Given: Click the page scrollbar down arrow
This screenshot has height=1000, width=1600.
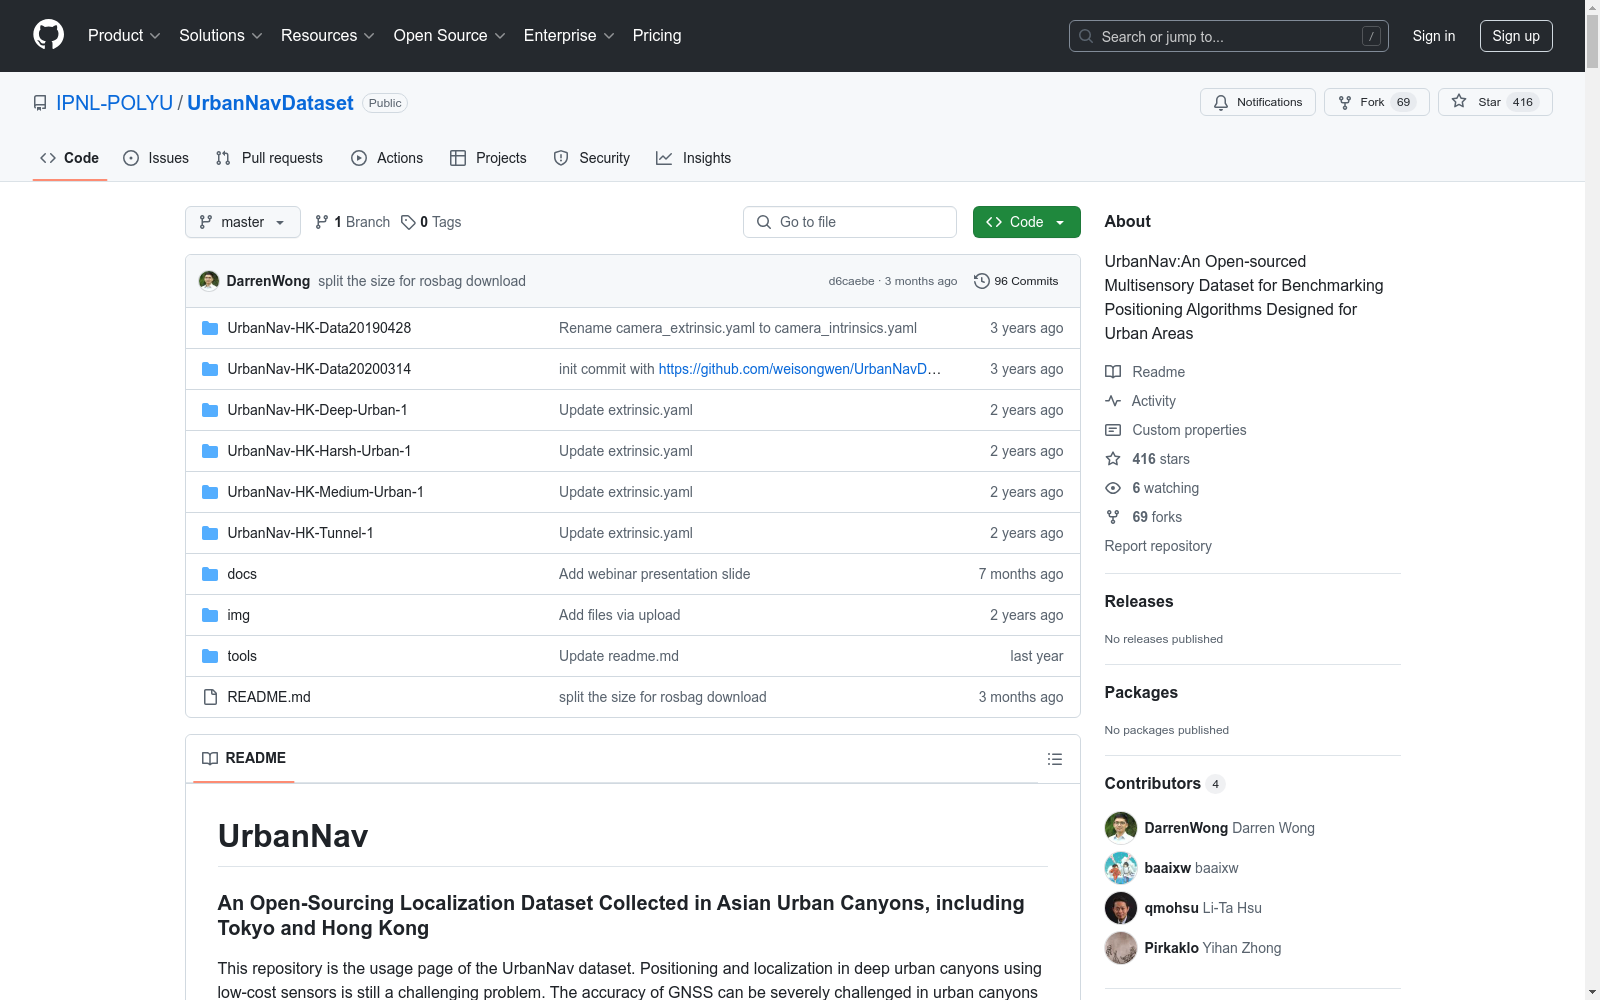Looking at the screenshot, I should (1592, 992).
